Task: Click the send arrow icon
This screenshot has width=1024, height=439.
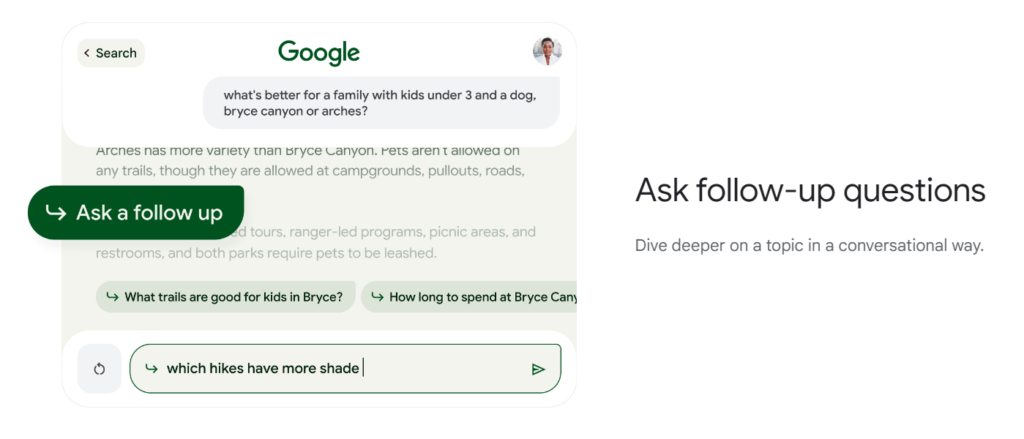Action: coord(537,370)
